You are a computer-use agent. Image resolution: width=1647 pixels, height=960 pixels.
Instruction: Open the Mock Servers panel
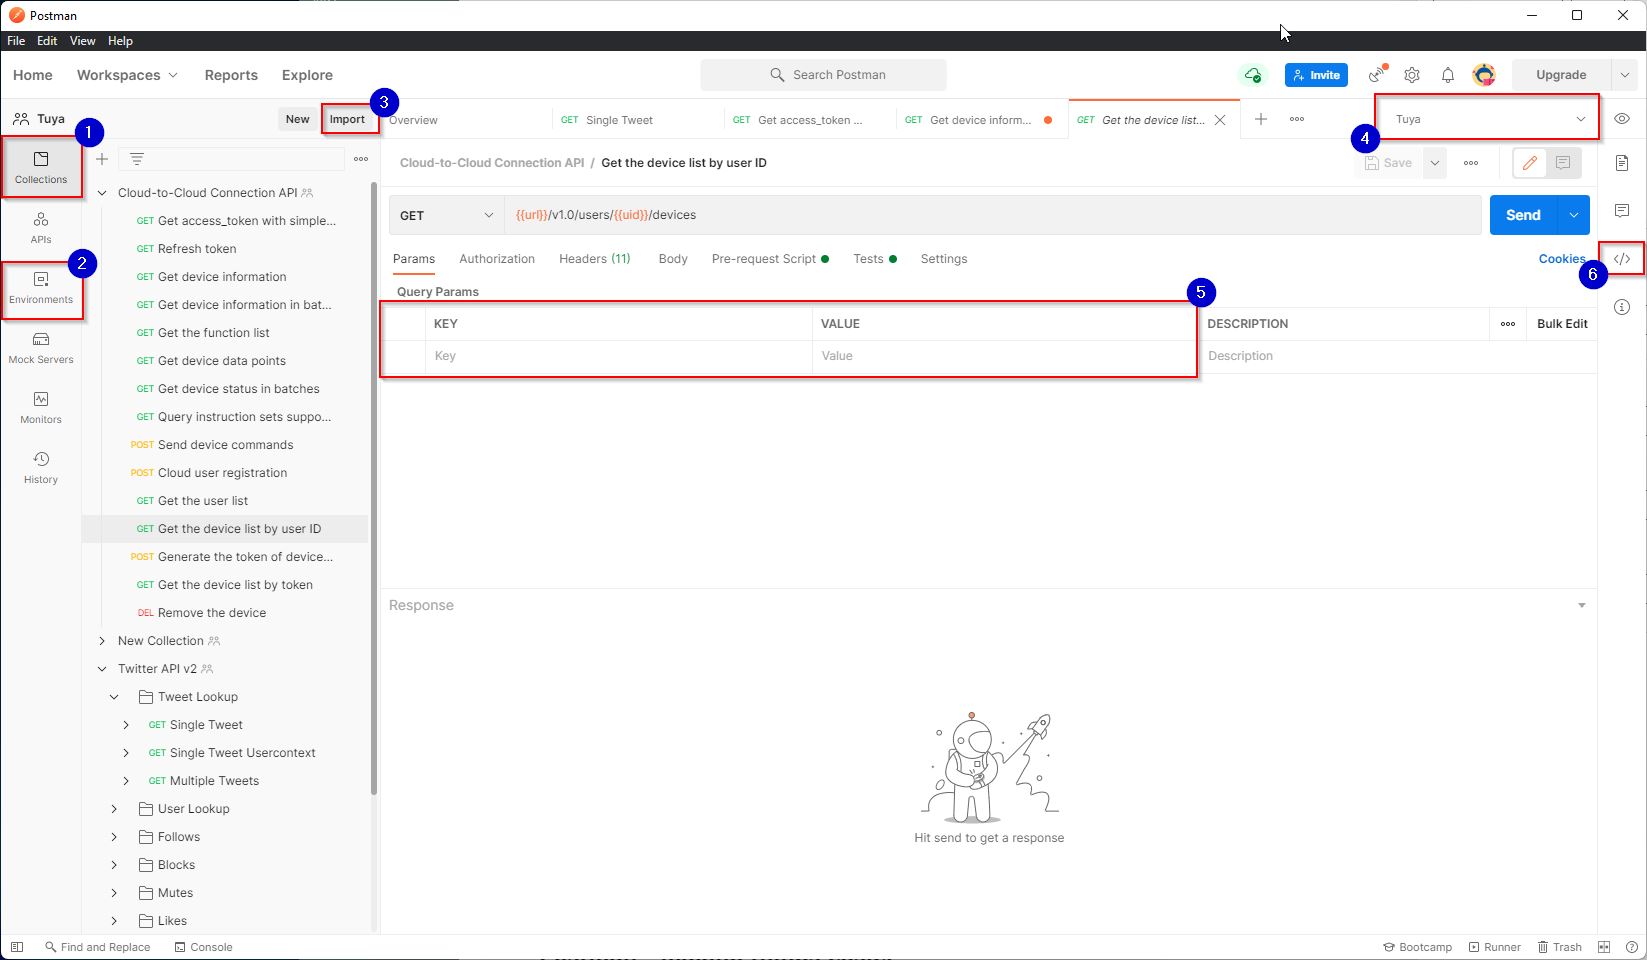click(x=41, y=348)
